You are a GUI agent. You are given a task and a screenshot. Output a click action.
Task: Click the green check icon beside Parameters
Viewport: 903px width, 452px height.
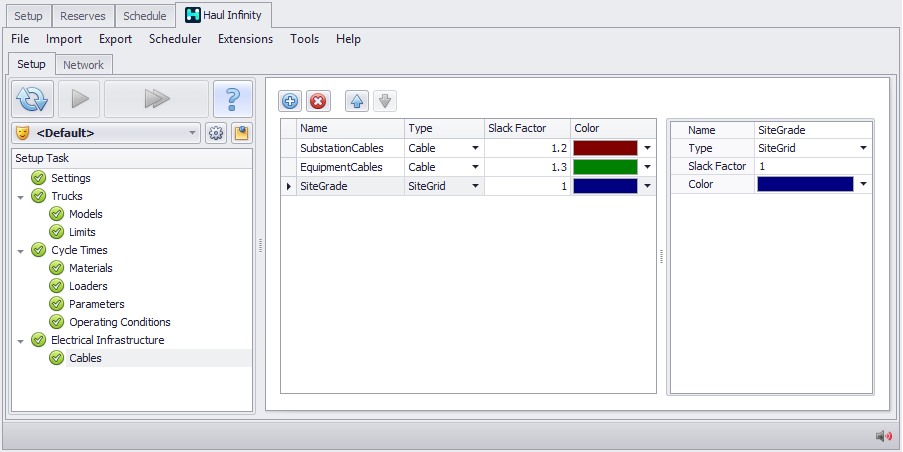[x=56, y=303]
